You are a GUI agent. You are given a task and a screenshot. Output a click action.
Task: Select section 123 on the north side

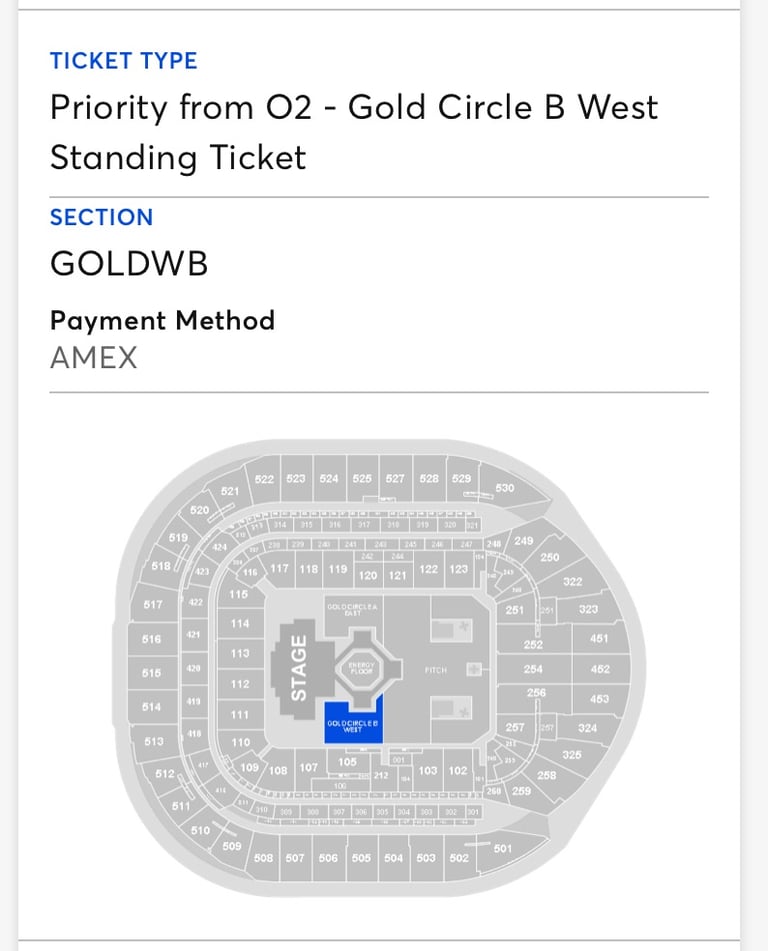(x=459, y=569)
